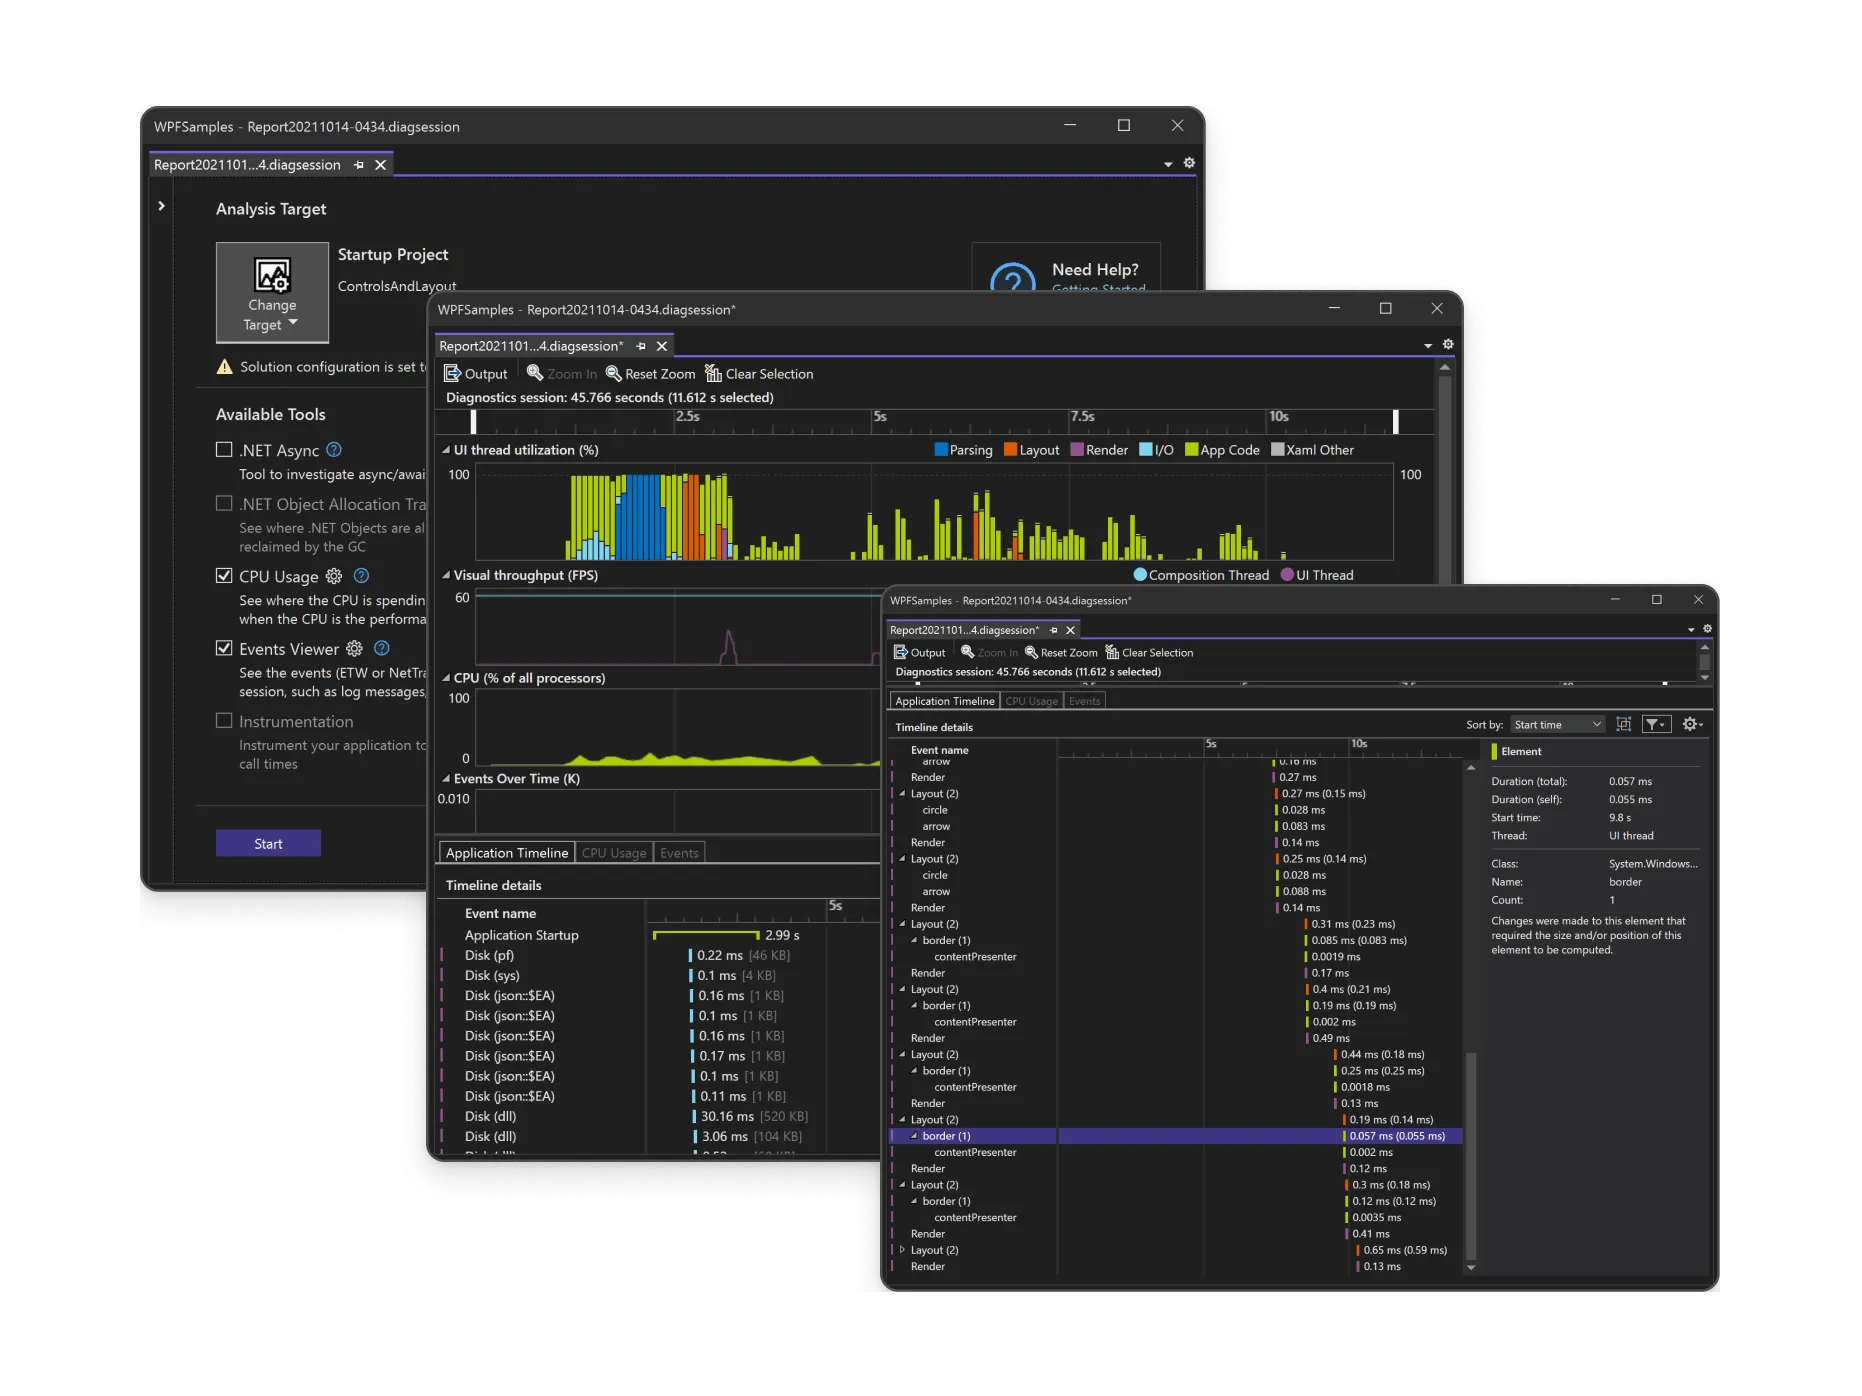The image size is (1862, 1396).
Task: Click Reset Zoom in the front window toolbar
Action: 1061,652
